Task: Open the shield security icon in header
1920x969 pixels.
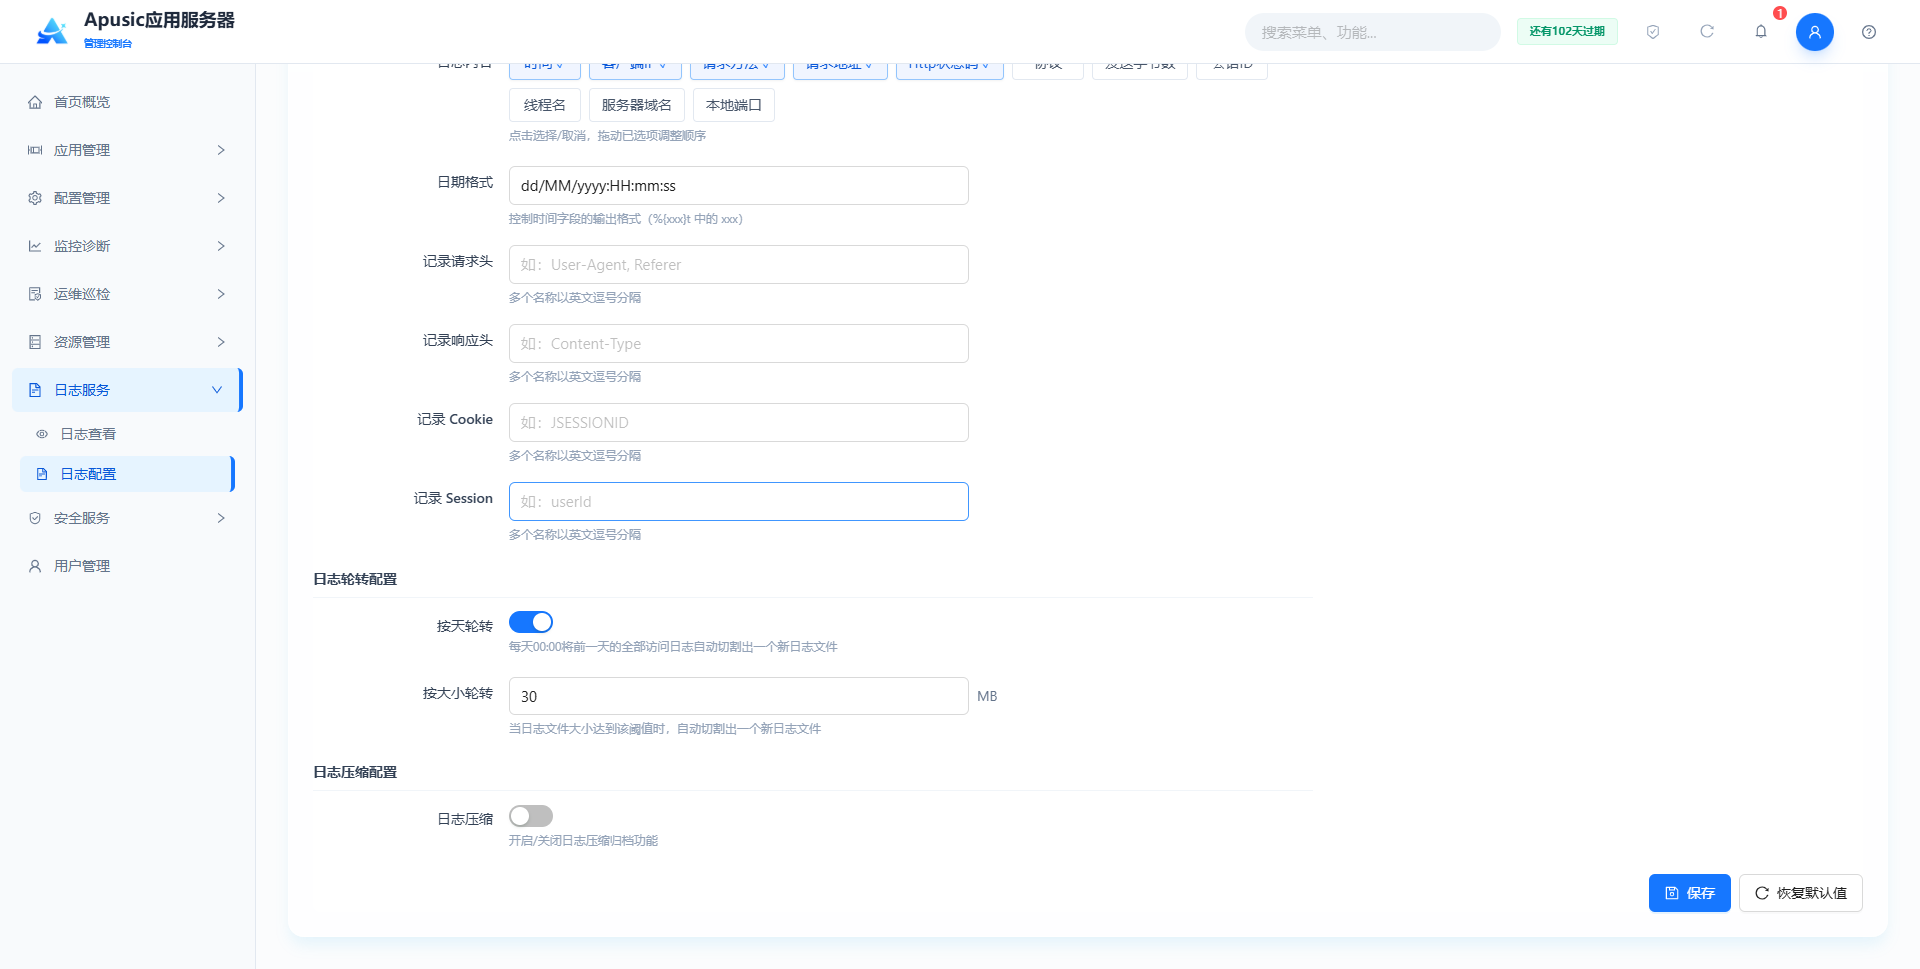Action: (x=1653, y=32)
